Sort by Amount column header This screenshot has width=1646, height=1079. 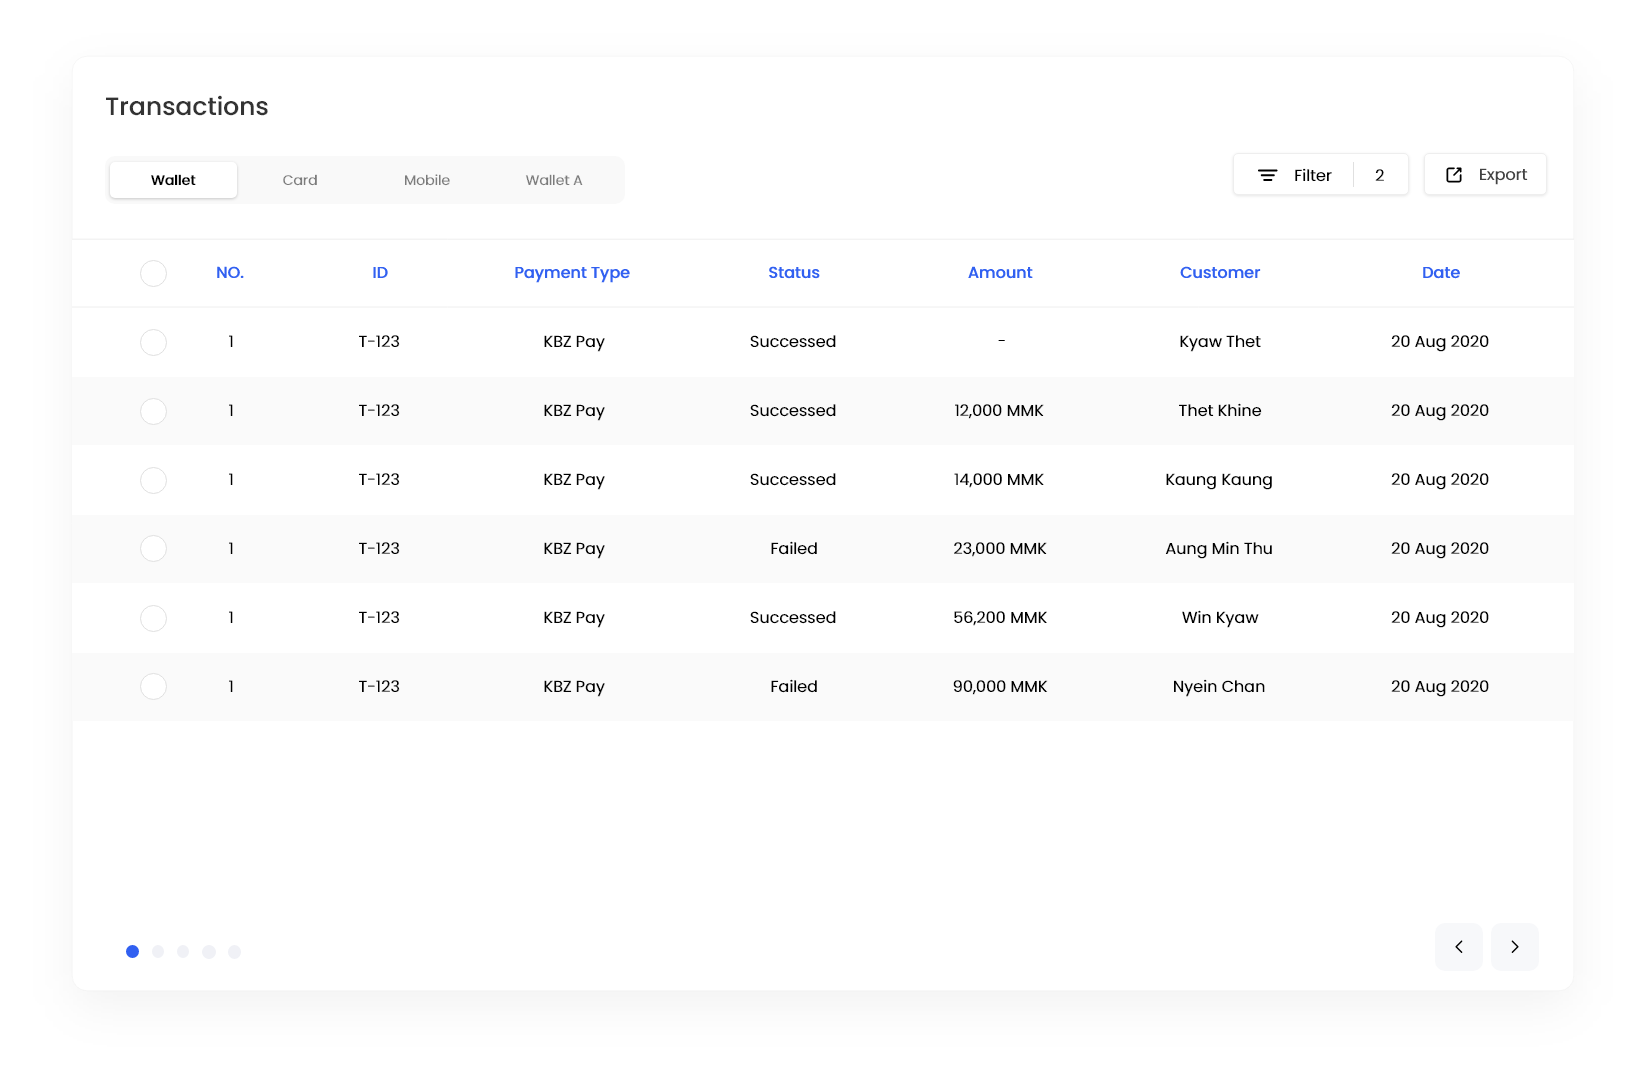(1000, 272)
